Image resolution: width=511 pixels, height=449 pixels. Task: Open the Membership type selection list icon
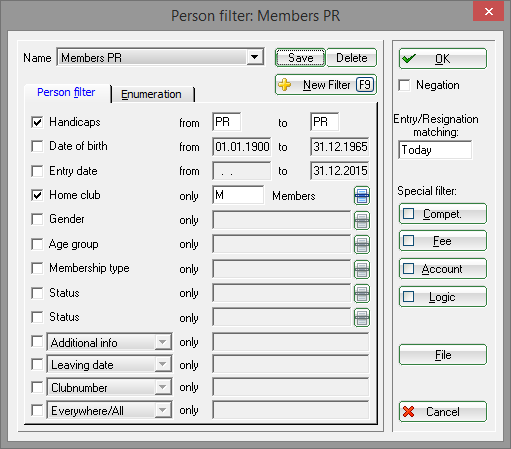pos(362,269)
